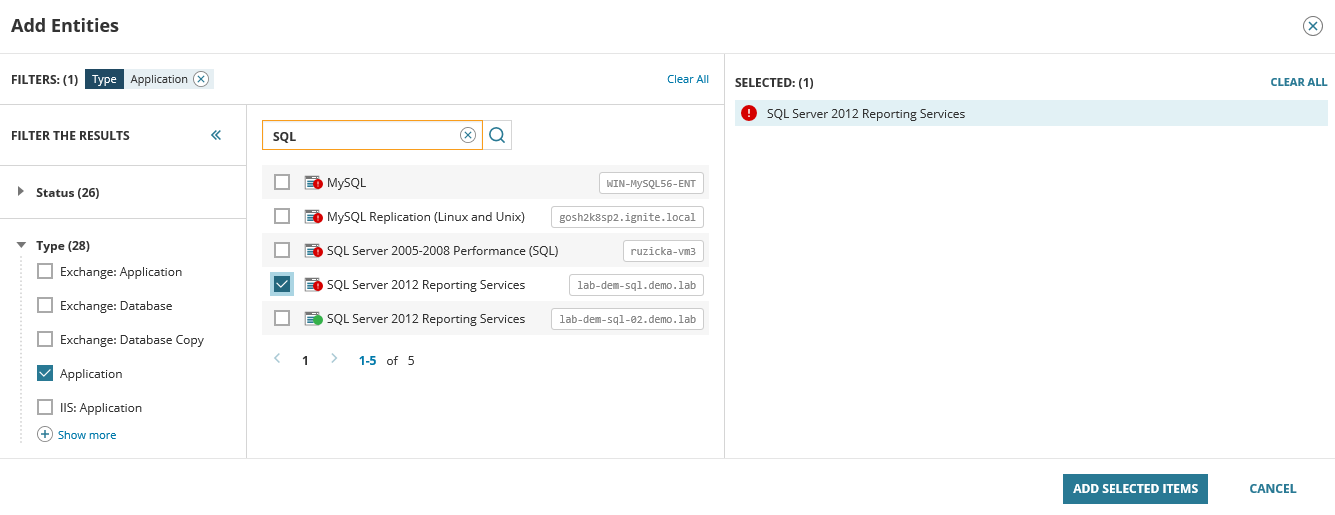This screenshot has height=515, width=1335.
Task: Uncheck the Application type filter
Action: tap(45, 373)
